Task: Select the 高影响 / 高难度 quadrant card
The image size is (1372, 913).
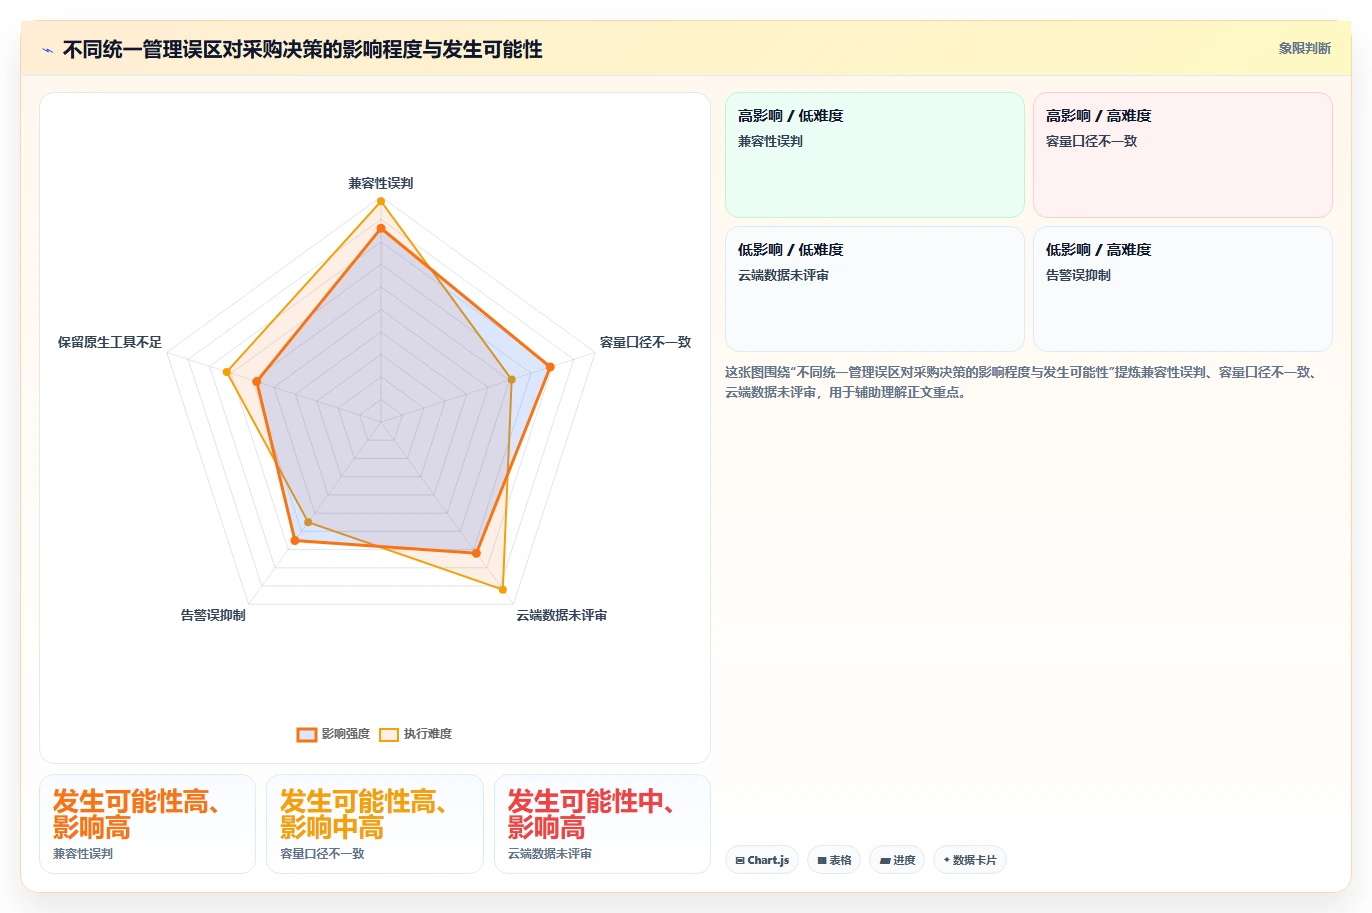Action: point(1183,155)
